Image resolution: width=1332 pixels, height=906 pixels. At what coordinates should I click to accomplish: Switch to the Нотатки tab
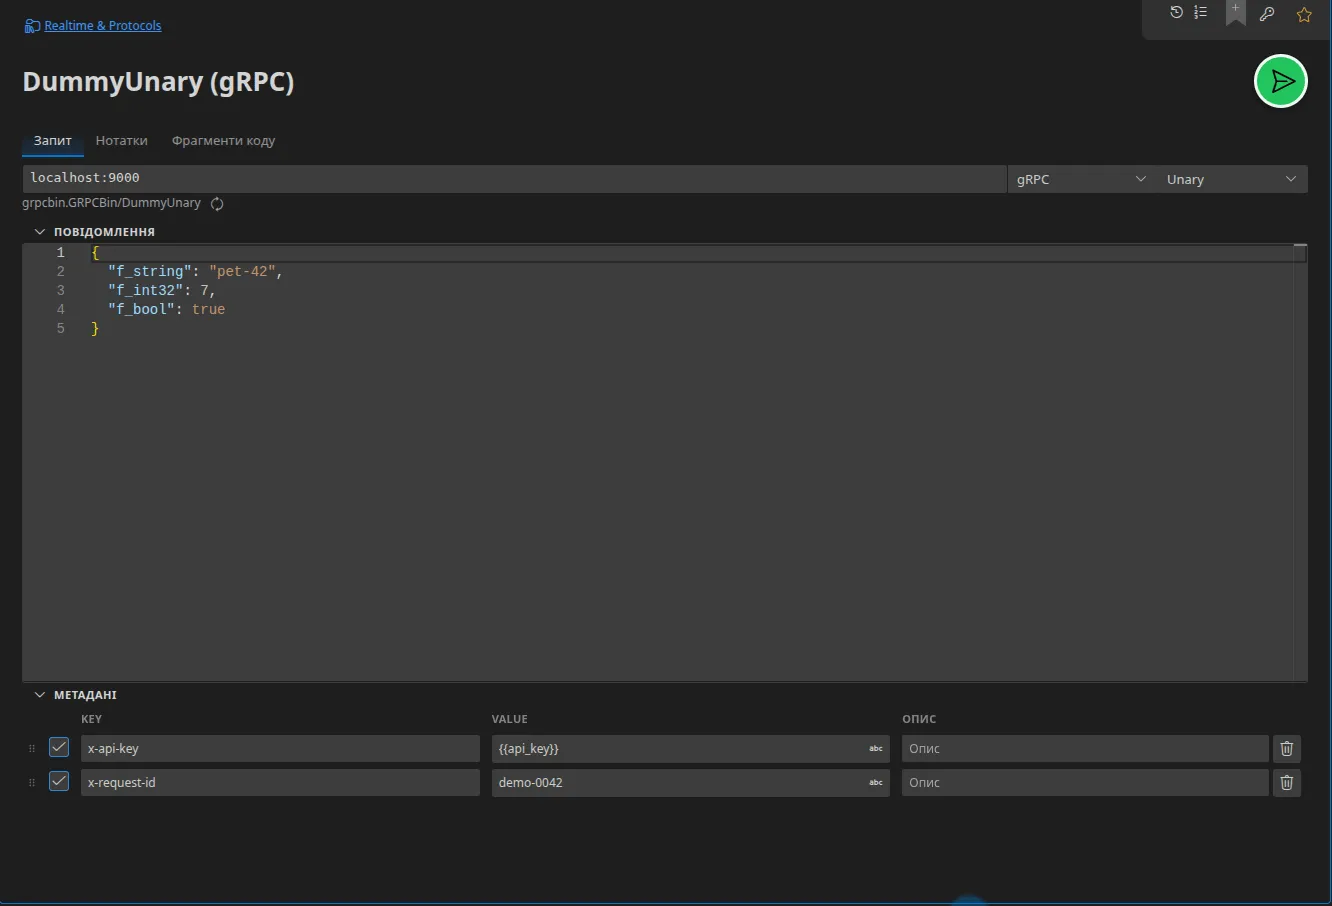tap(121, 141)
